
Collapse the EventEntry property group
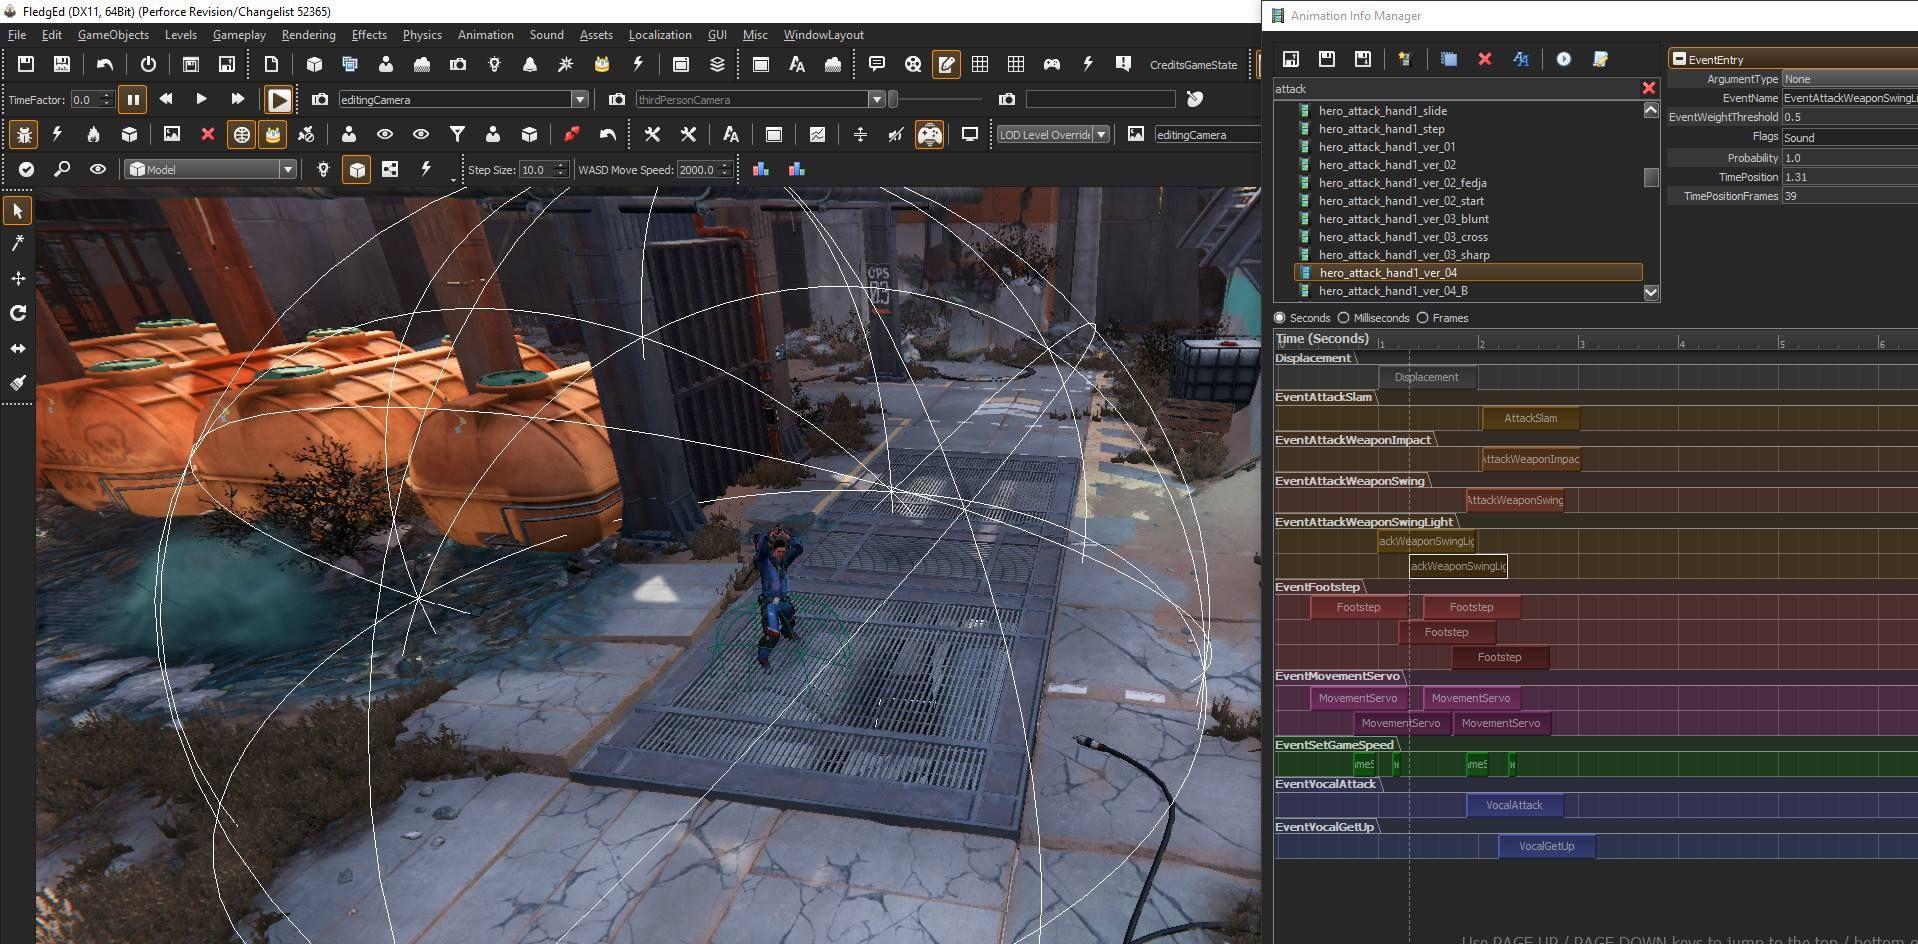(x=1680, y=59)
